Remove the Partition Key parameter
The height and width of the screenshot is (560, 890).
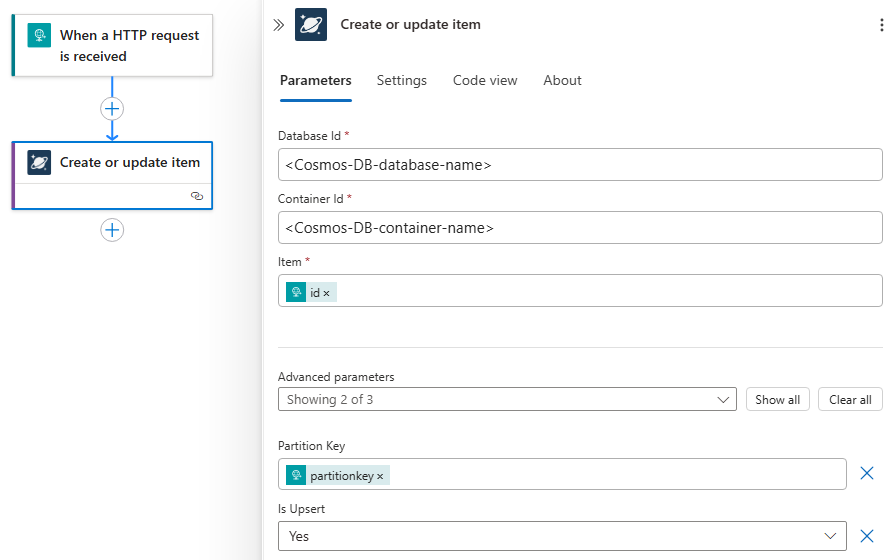tap(867, 473)
